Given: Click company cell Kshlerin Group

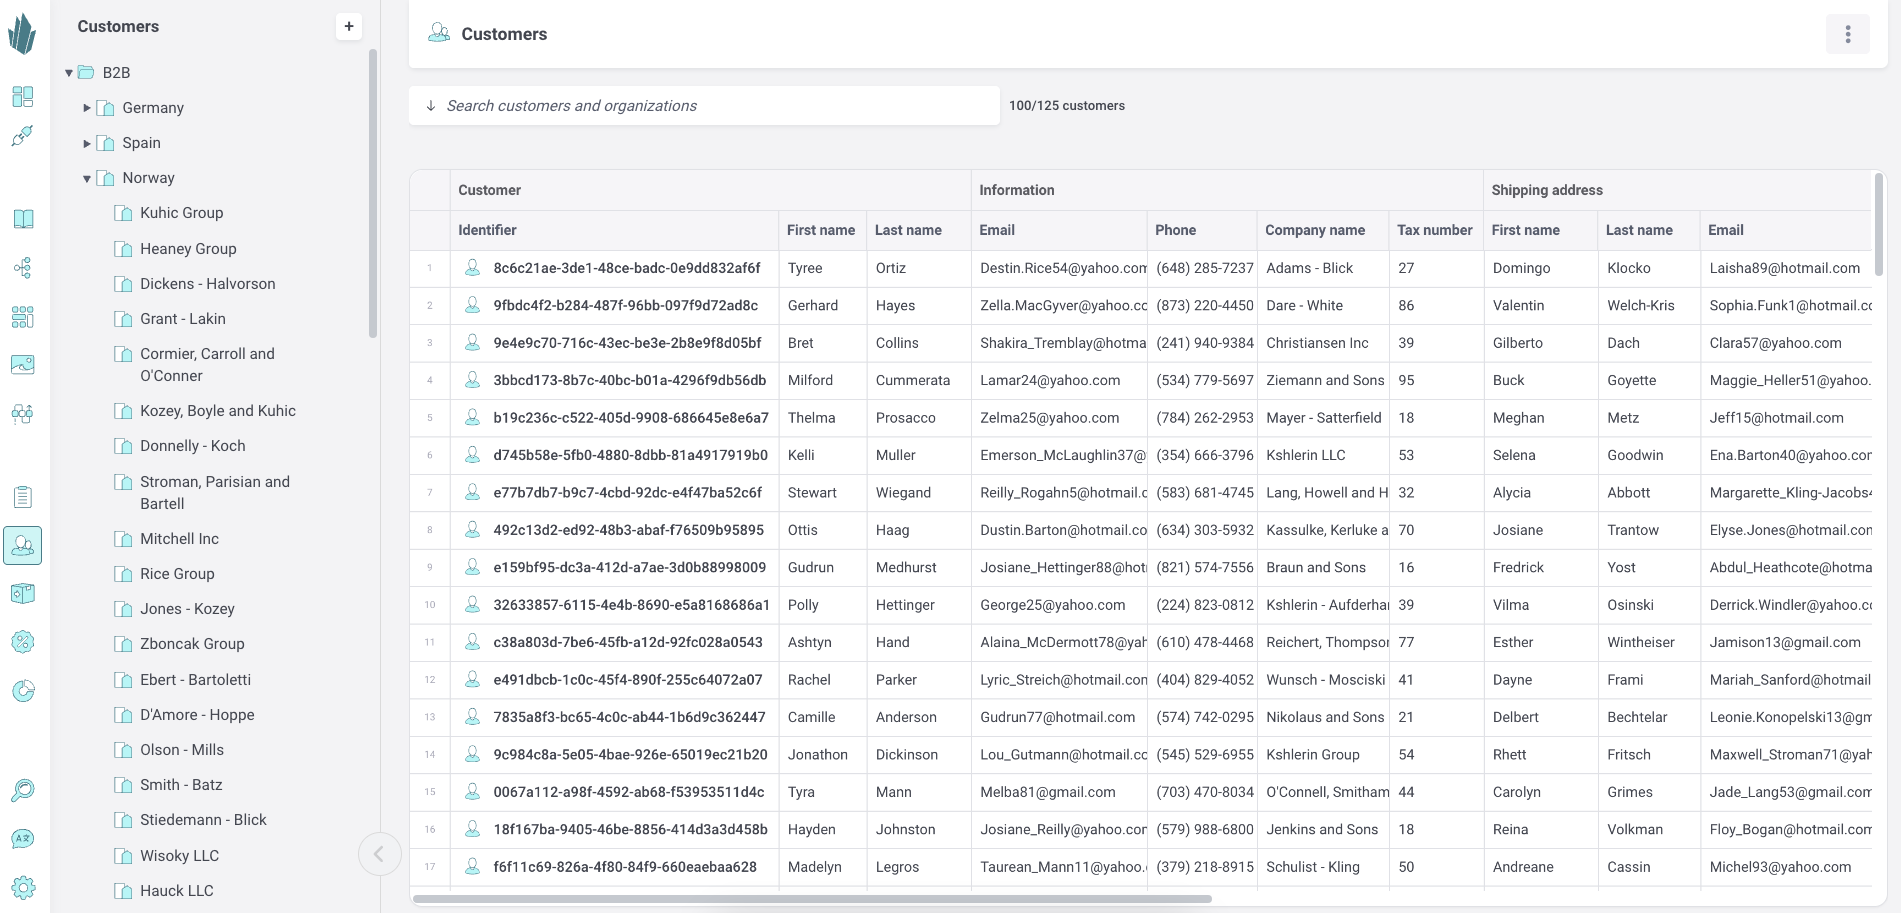Looking at the screenshot, I should click(1313, 755).
